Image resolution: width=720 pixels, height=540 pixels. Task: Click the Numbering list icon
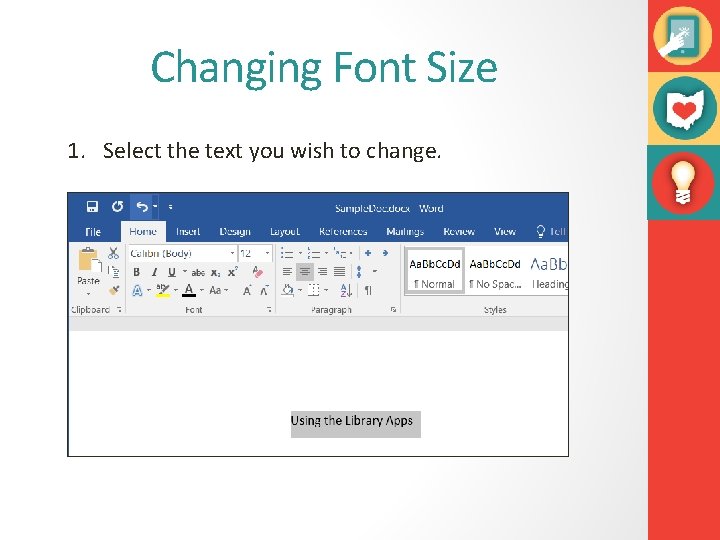pyautogui.click(x=314, y=253)
